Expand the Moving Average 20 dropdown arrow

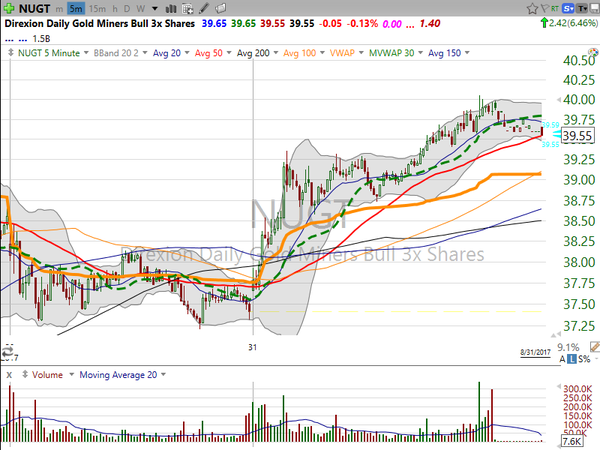pyautogui.click(x=163, y=374)
